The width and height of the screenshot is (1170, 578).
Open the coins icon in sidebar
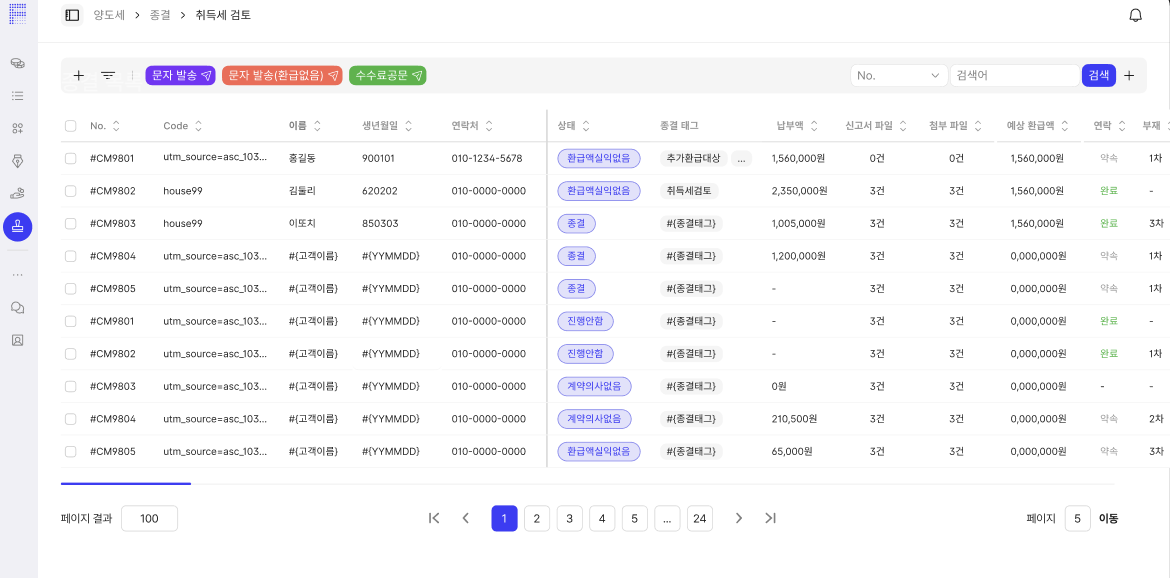[17, 63]
